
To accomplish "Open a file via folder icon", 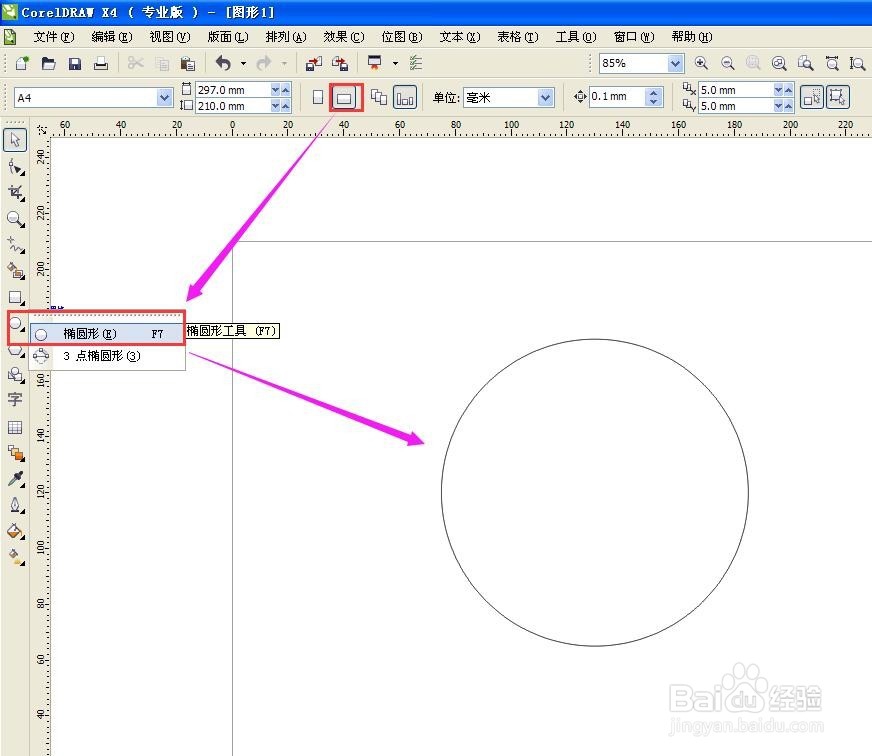I will (x=48, y=63).
